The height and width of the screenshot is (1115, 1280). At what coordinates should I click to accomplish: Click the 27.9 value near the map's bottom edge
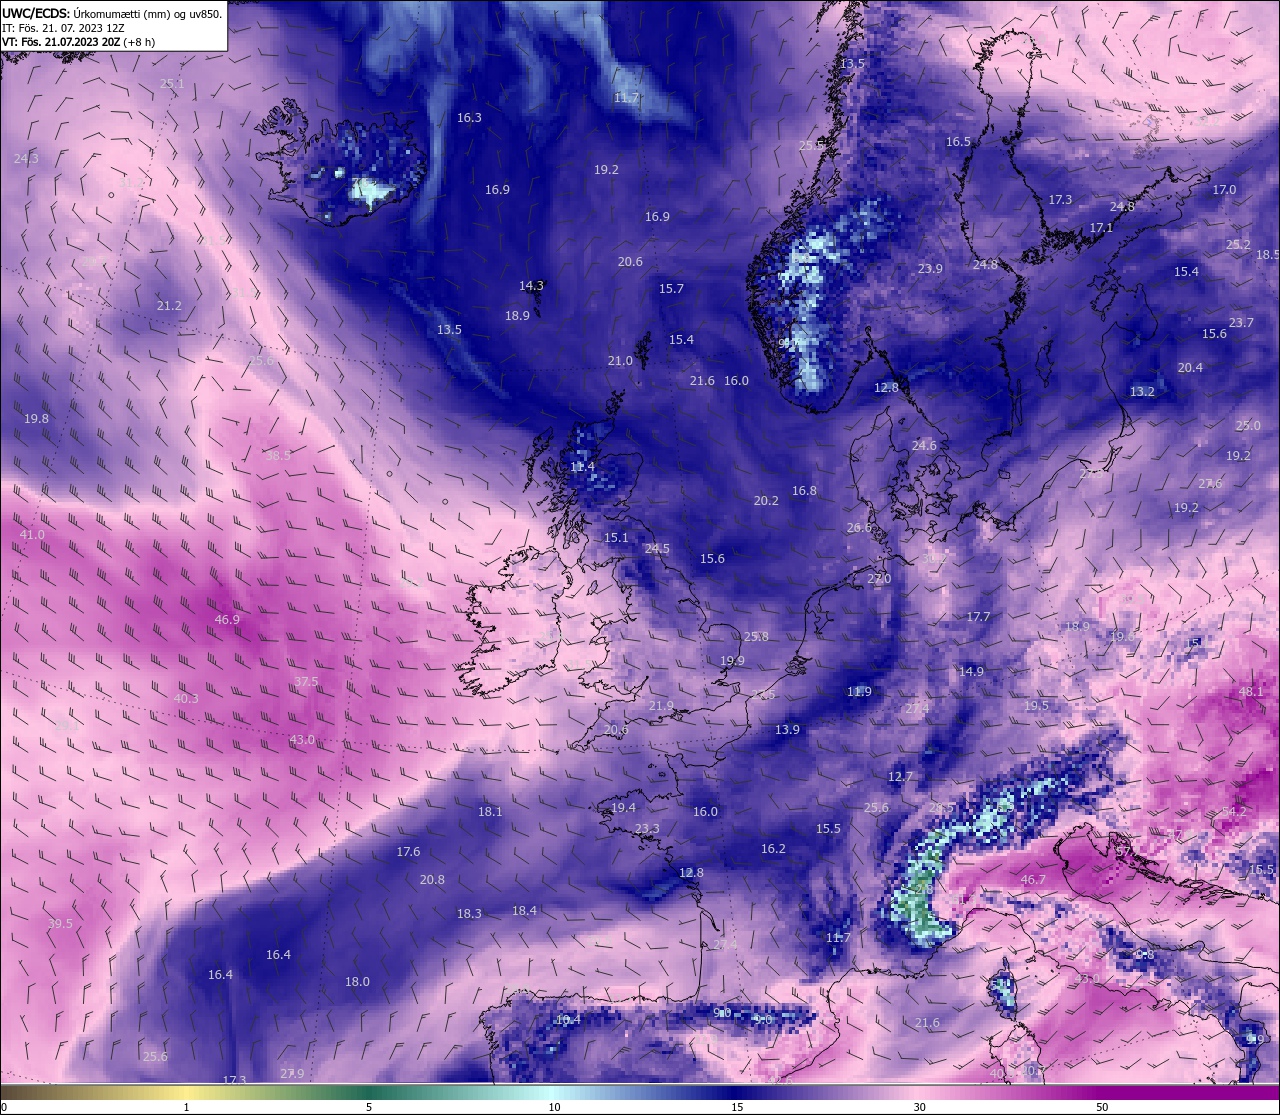[292, 1074]
